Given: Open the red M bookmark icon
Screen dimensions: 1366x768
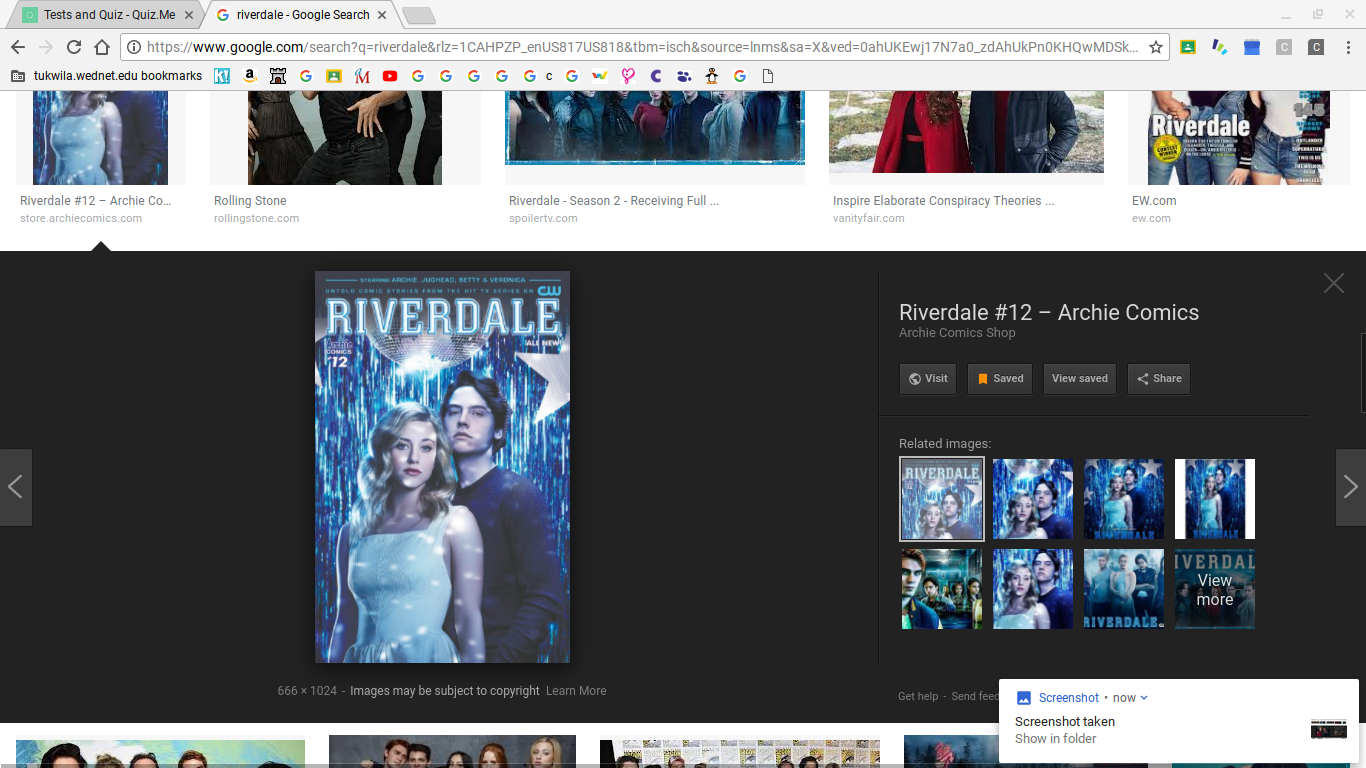Looking at the screenshot, I should point(362,76).
